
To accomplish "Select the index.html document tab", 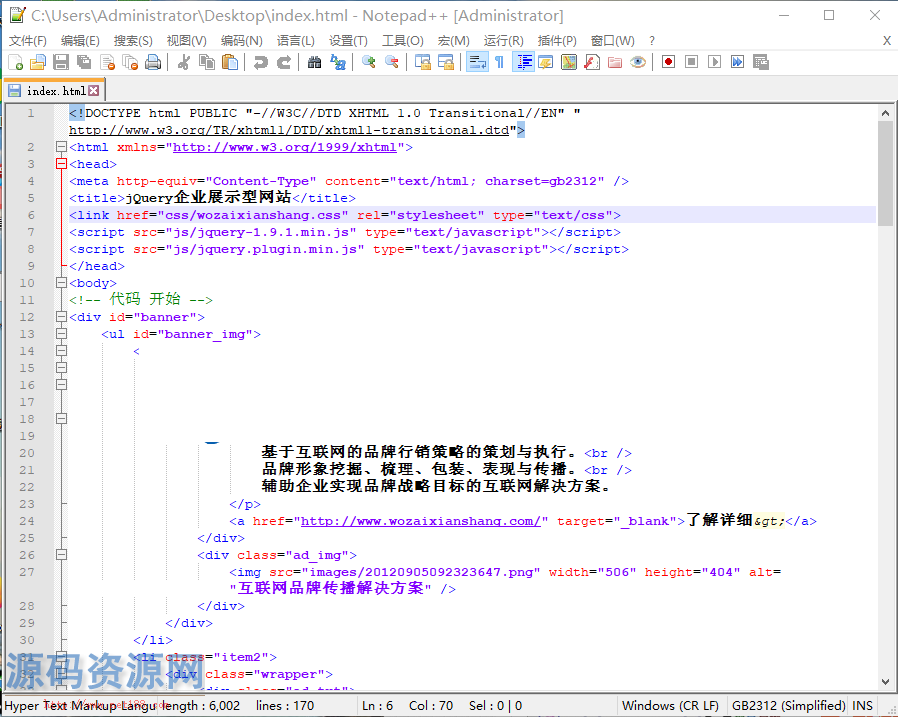I will [x=56, y=90].
